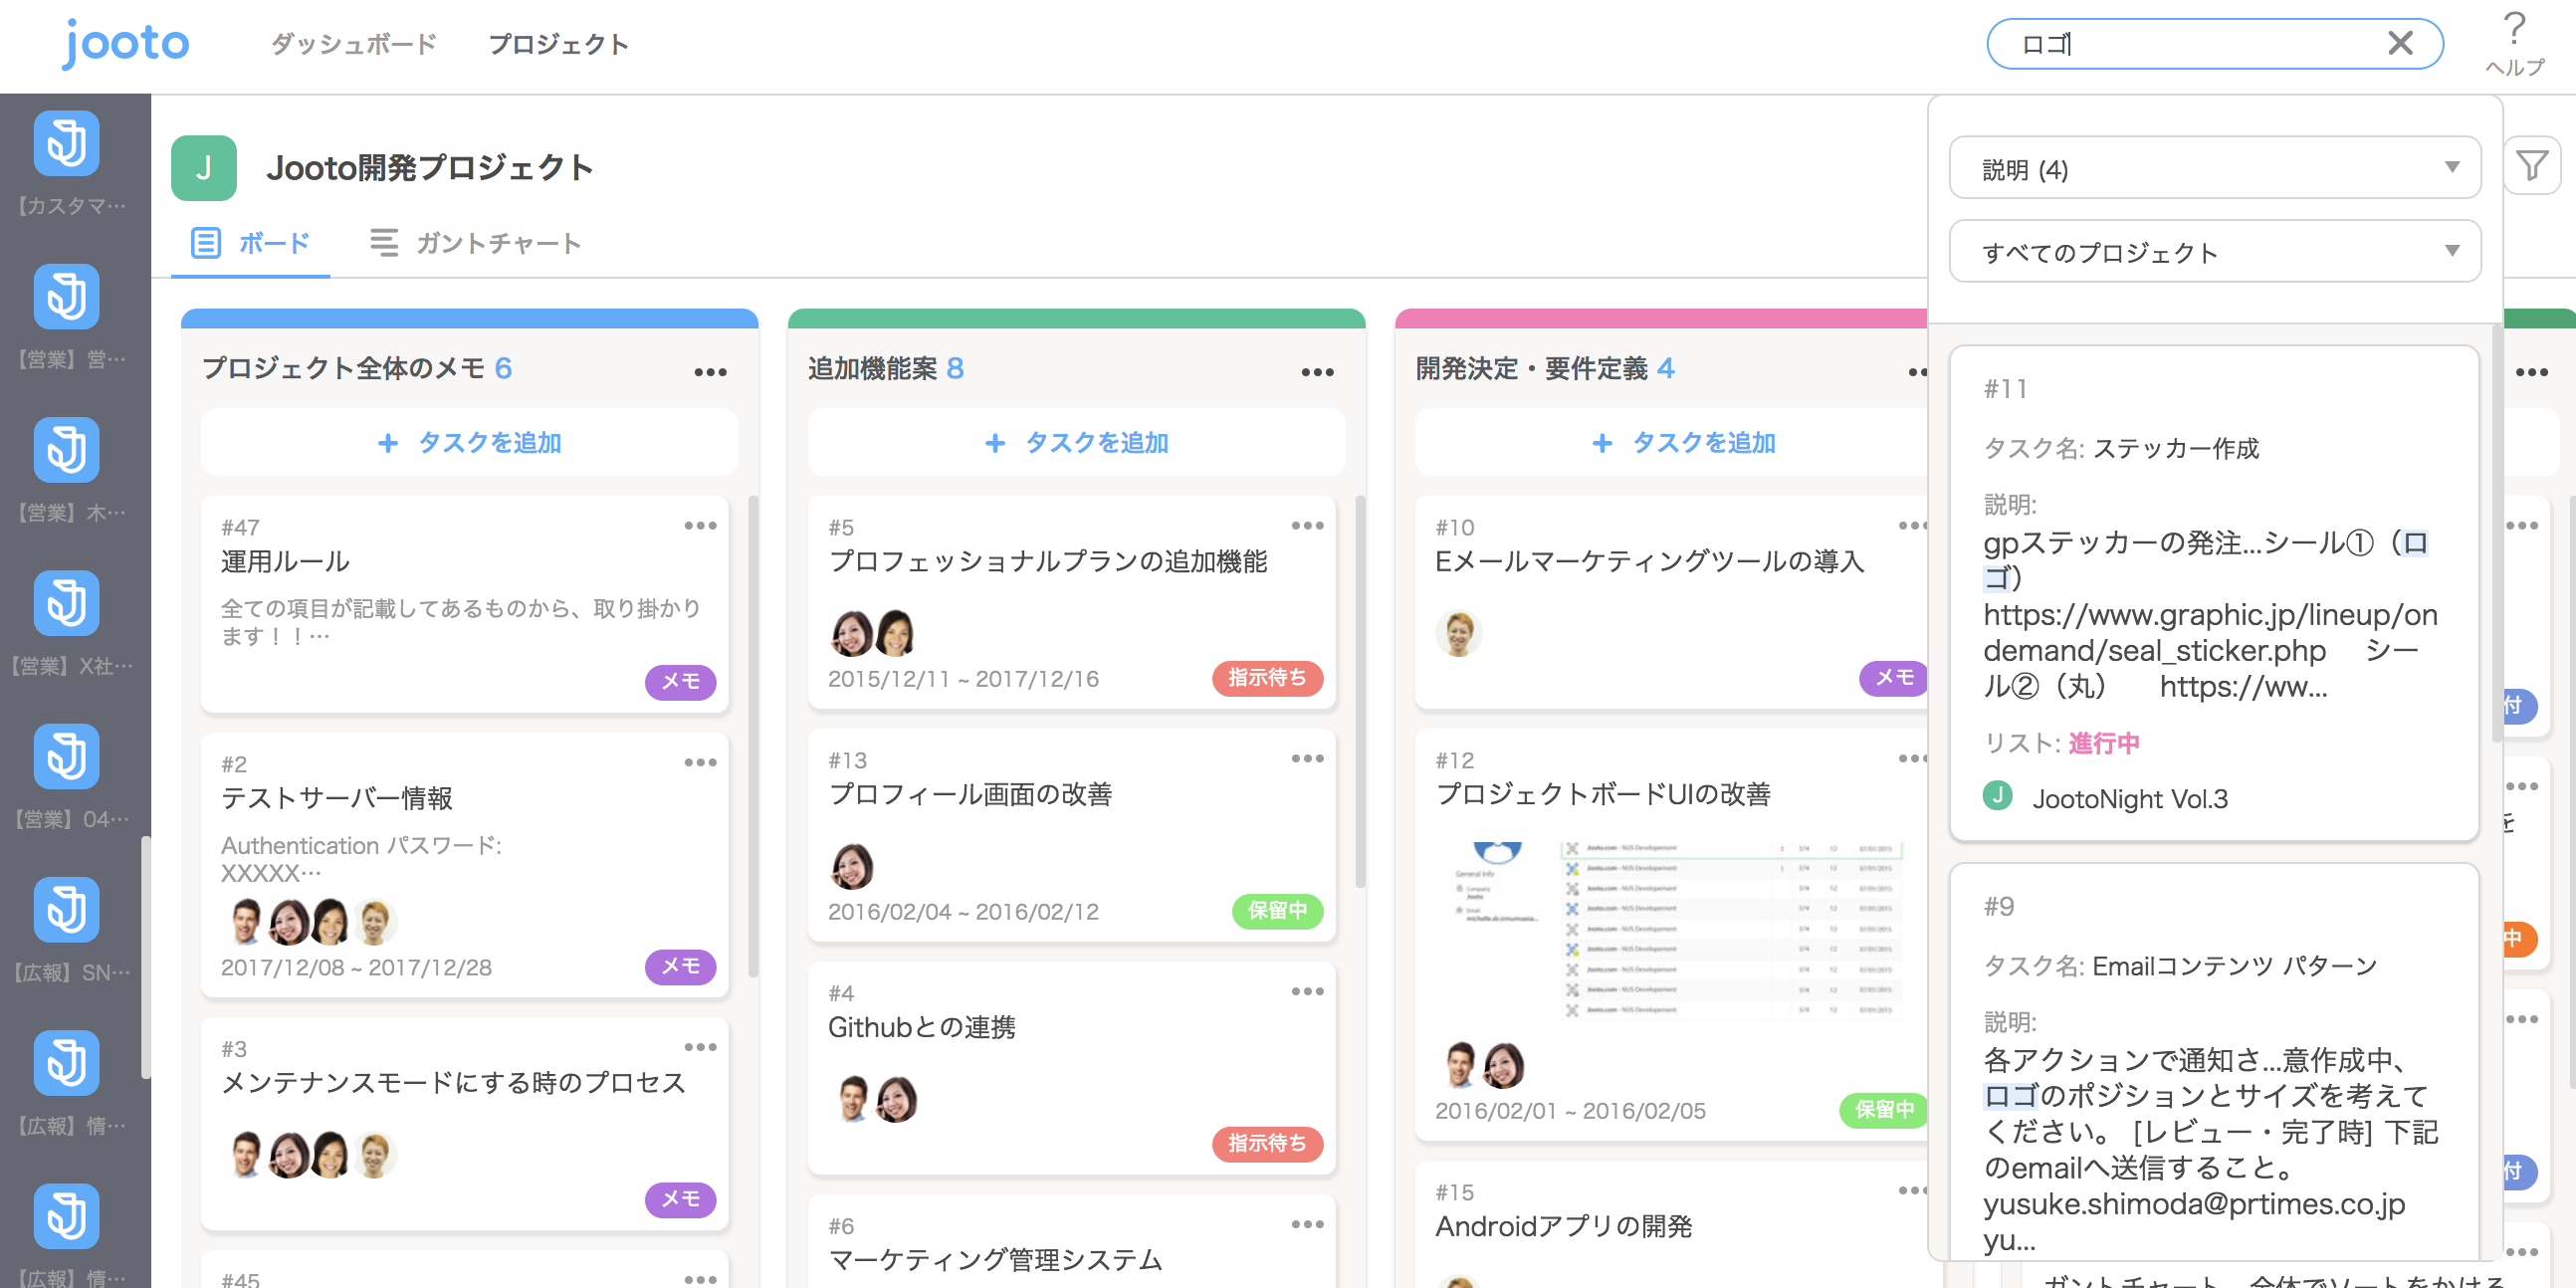Click 保留中 label on task #12

[1882, 1109]
